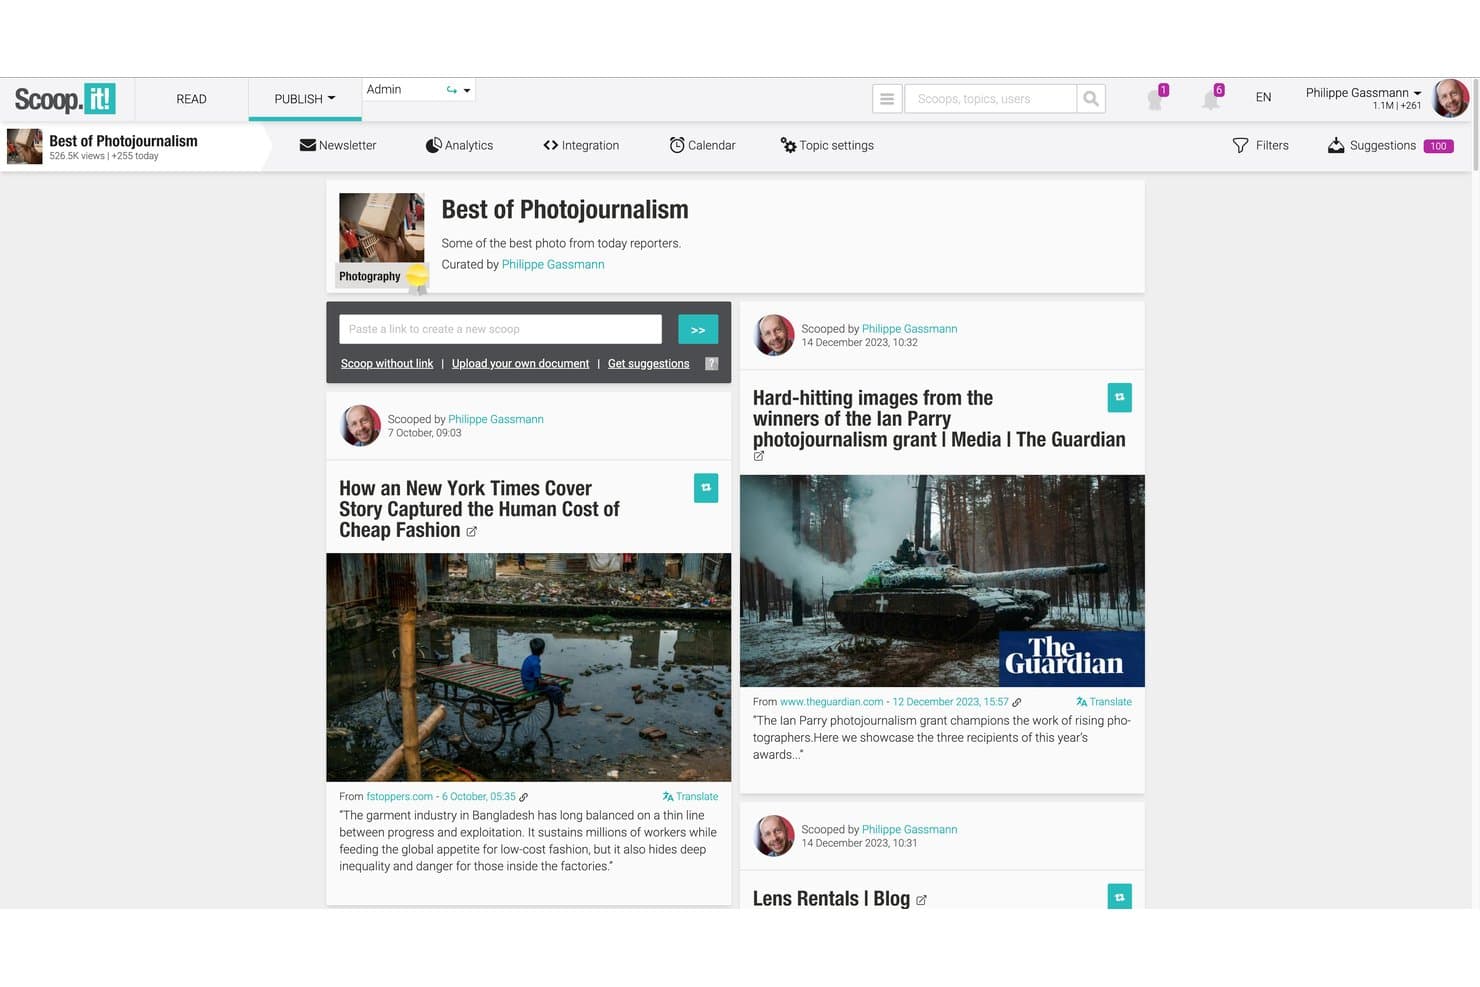Open www.theguardian.com source link
Screen dimensions: 1480x987
click(x=831, y=702)
